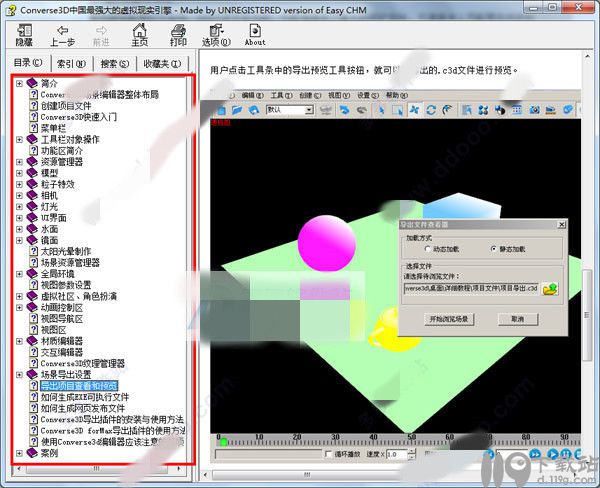This screenshot has height=488, width=600.
Task: Expand the 水面 node
Action: click(x=19, y=229)
